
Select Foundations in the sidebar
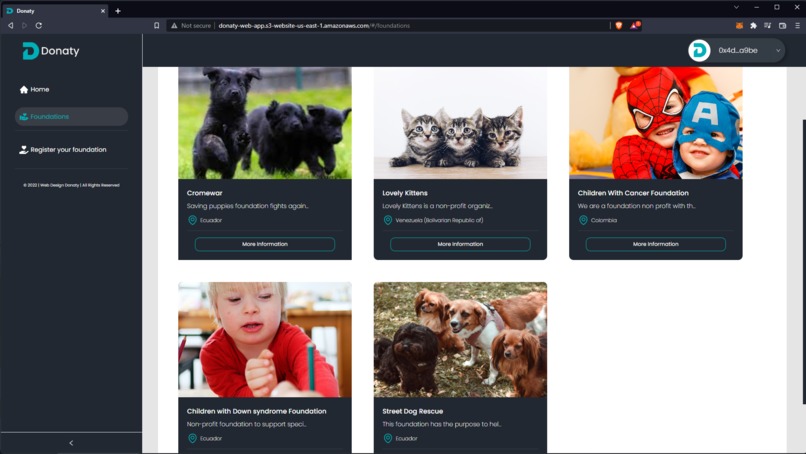tap(71, 117)
